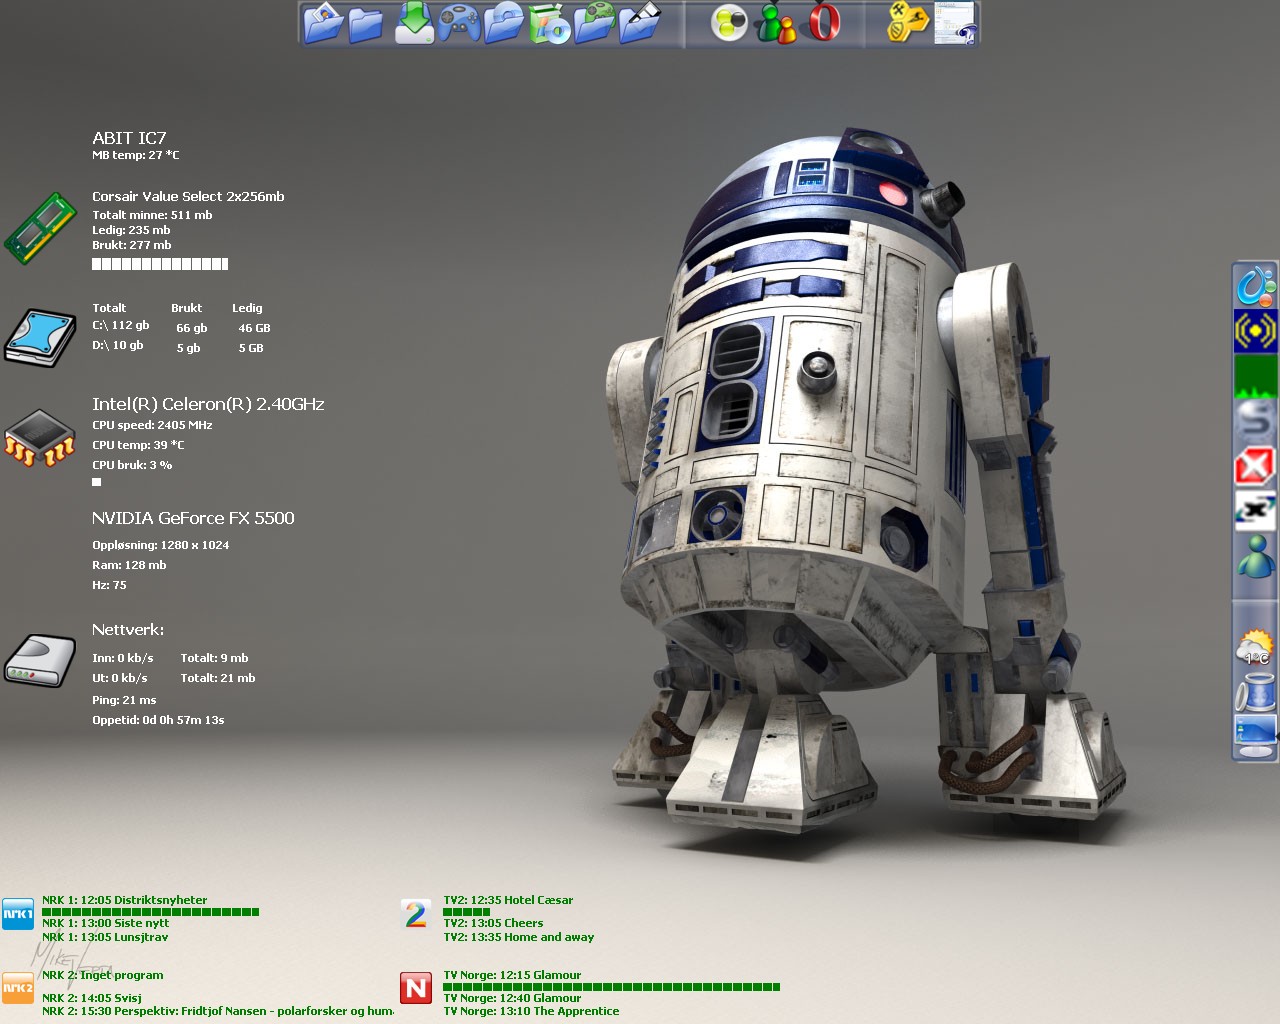The image size is (1280, 1024).
Task: Click 'TV2: 13:35 Home and away' listing
Action: (x=518, y=937)
